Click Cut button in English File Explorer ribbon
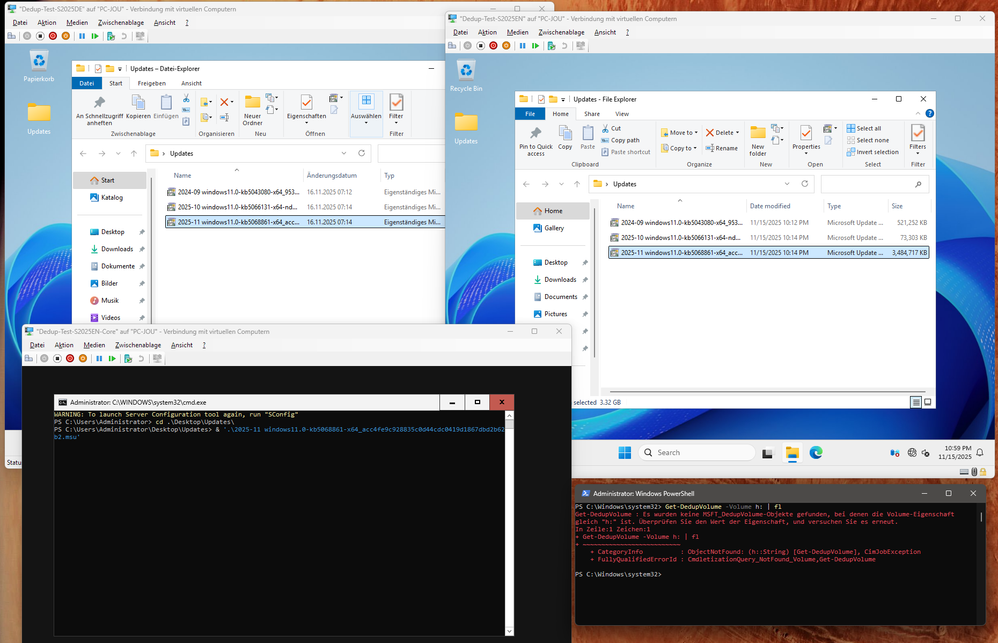 pos(611,129)
